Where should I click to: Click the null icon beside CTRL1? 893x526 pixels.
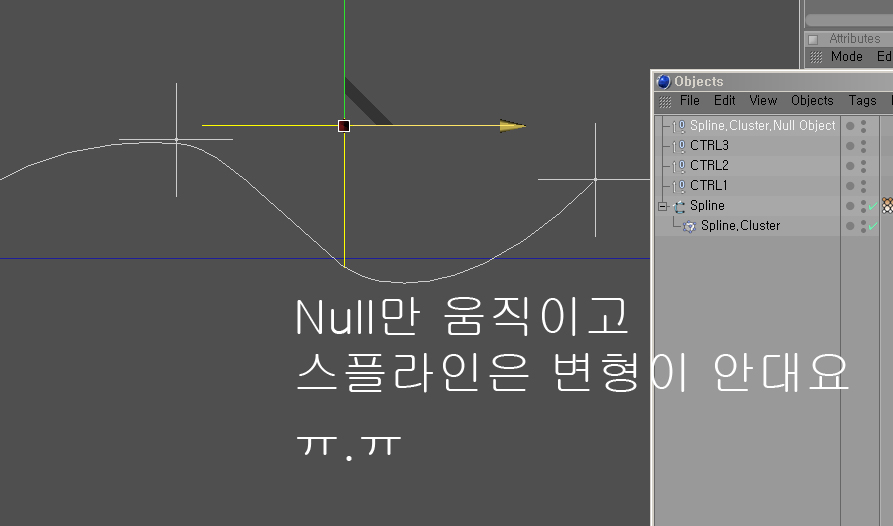[678, 186]
